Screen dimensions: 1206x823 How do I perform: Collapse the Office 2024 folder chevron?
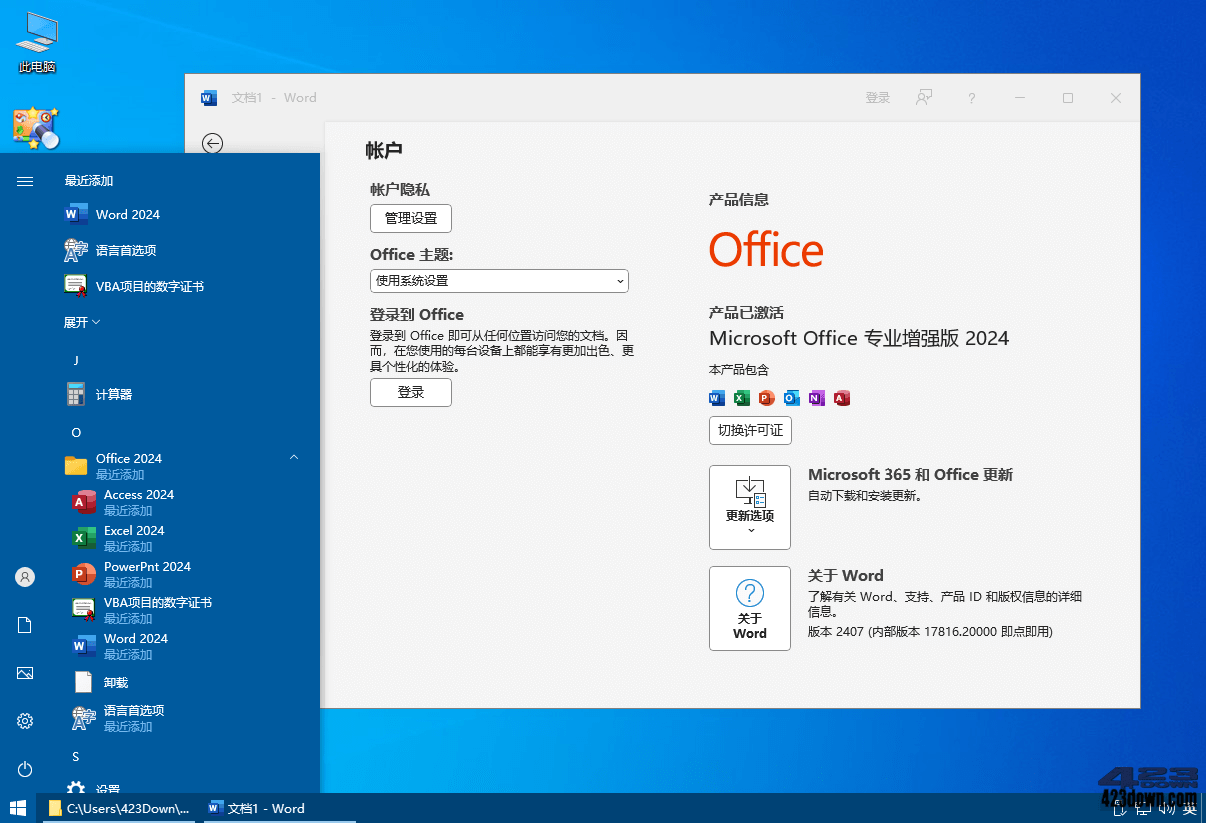293,455
